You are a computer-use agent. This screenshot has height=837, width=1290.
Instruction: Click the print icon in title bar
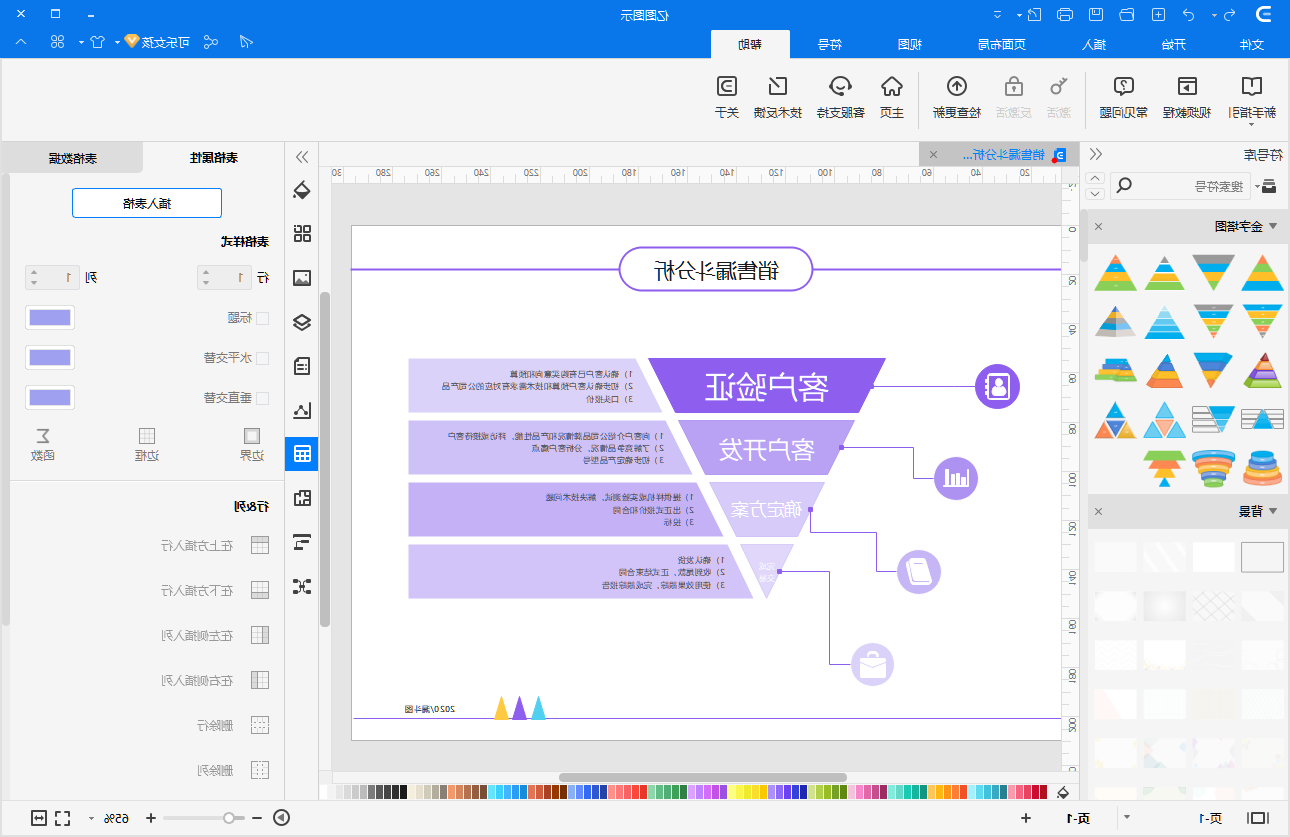(1065, 15)
